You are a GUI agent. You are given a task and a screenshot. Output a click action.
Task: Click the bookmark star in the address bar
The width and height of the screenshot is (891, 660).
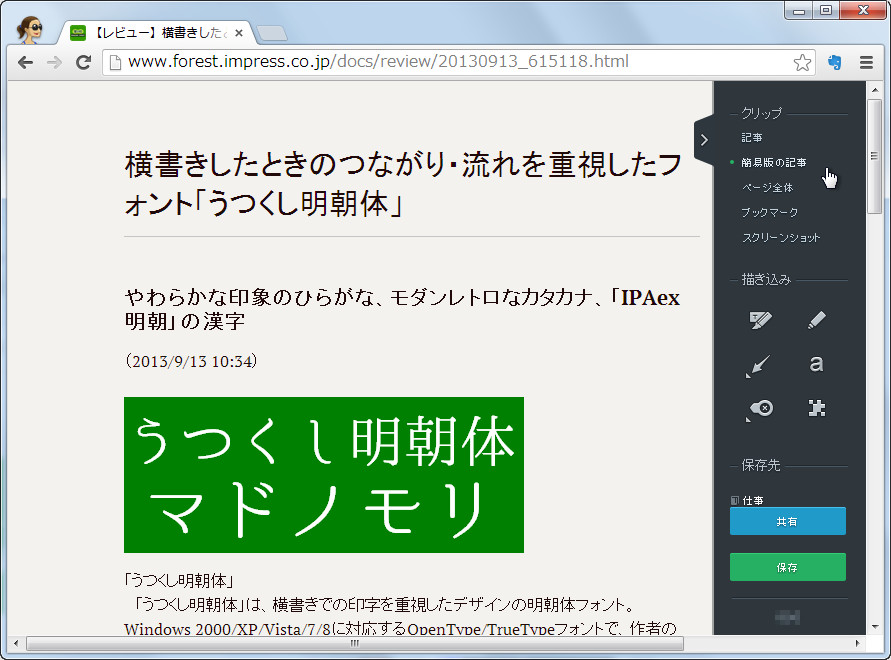[x=803, y=62]
